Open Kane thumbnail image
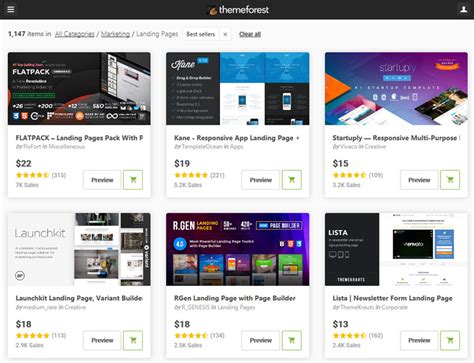 pos(238,88)
